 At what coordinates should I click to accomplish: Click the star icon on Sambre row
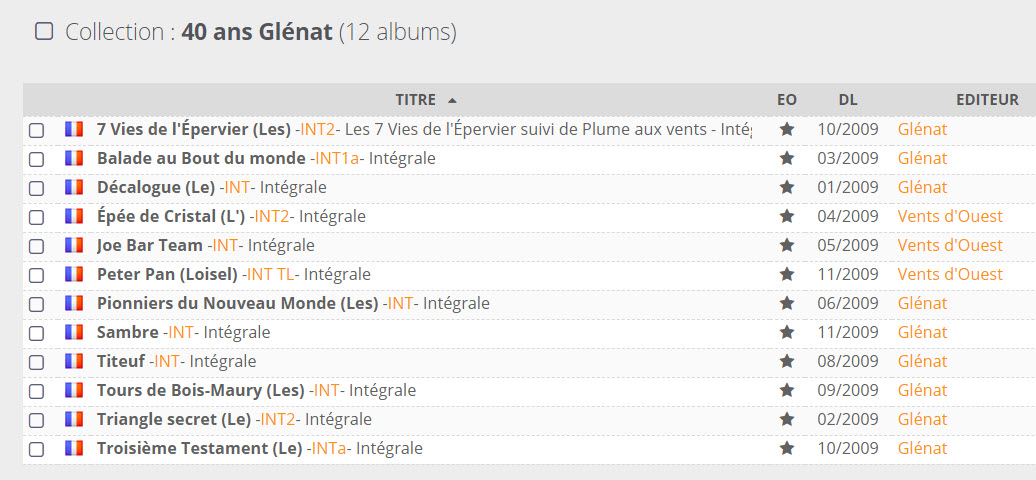click(x=787, y=332)
